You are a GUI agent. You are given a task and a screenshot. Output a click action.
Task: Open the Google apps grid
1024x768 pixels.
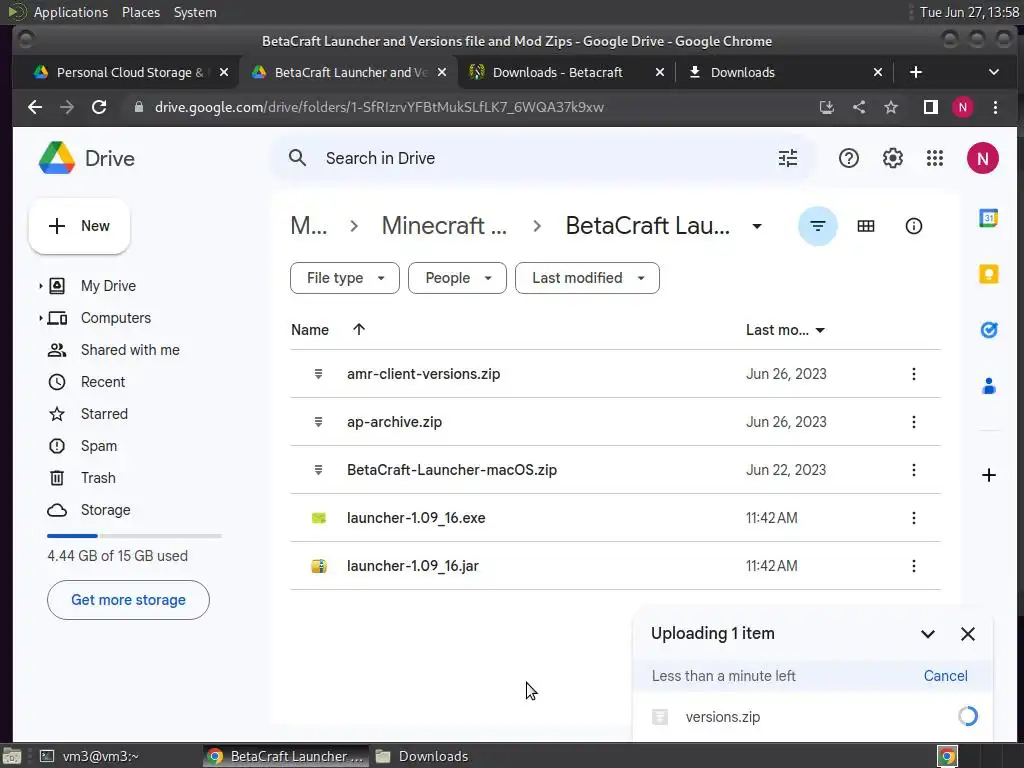pyautogui.click(x=935, y=158)
